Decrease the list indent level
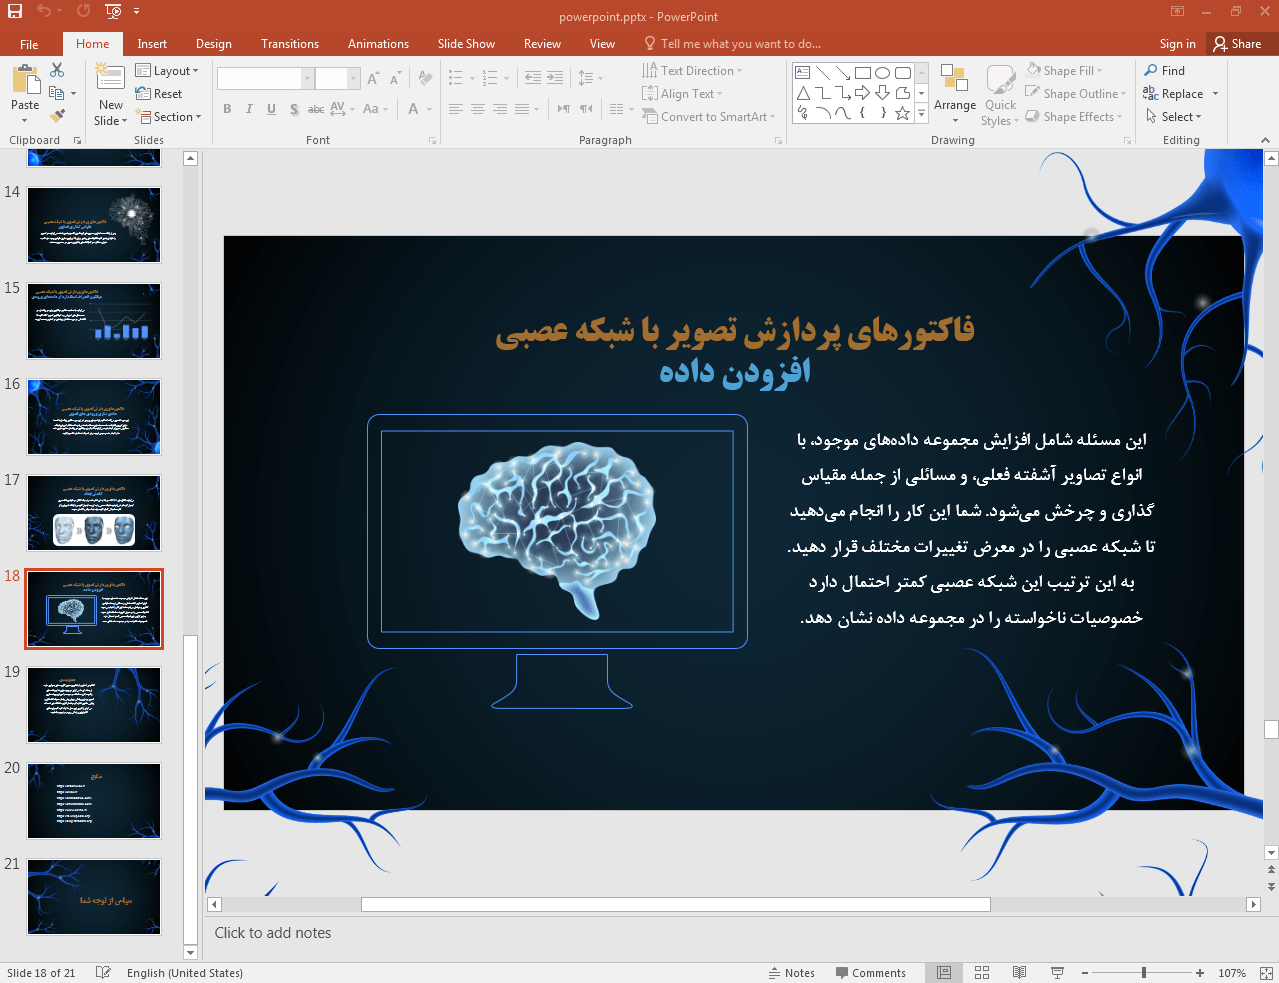This screenshot has width=1279, height=983. [x=533, y=78]
